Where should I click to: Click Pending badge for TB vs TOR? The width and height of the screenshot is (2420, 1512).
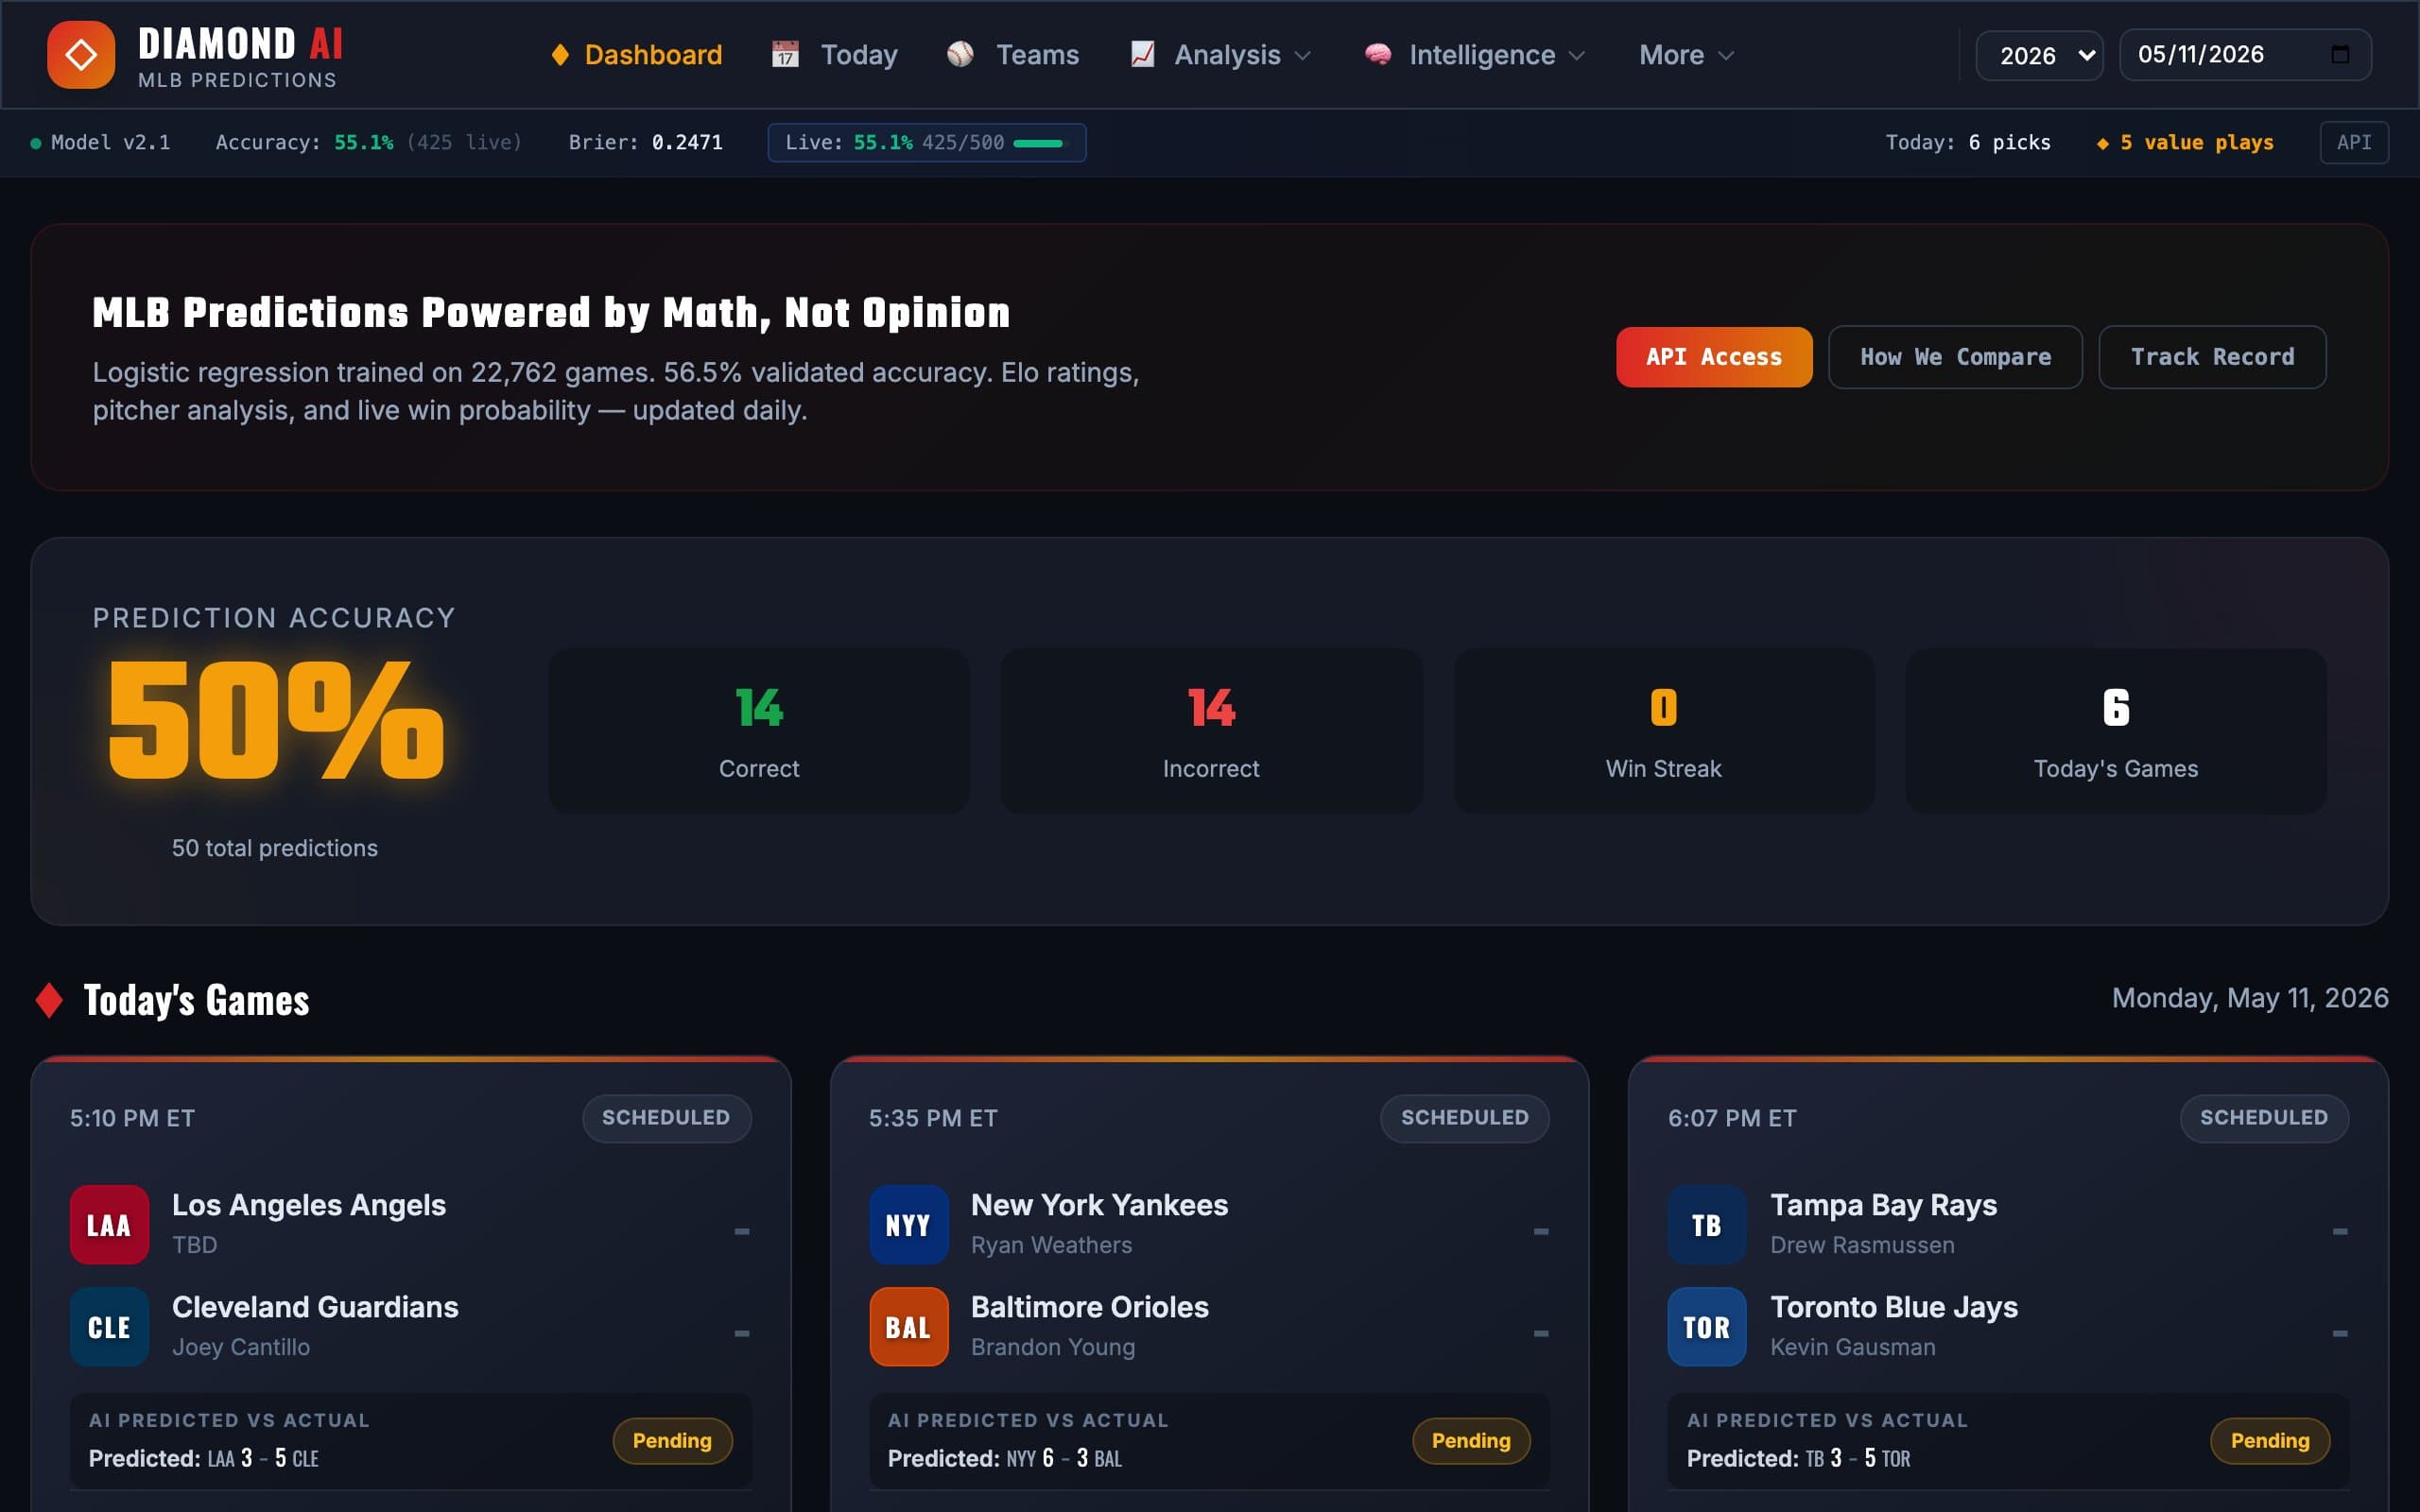(2270, 1441)
